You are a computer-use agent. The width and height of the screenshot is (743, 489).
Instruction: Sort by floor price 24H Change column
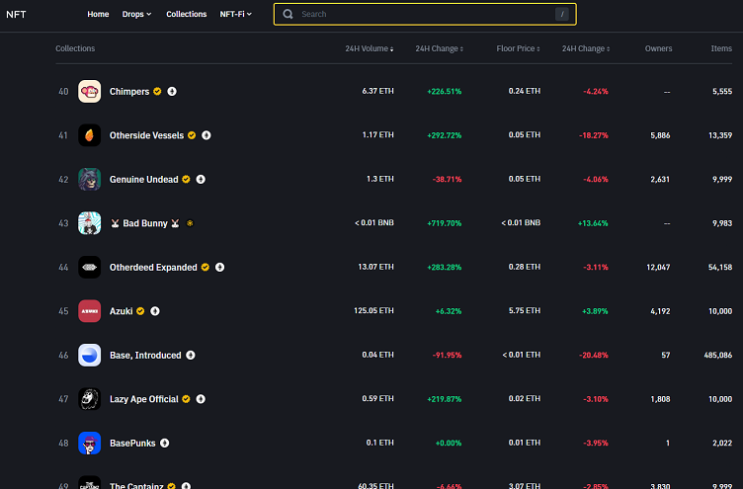coord(586,48)
